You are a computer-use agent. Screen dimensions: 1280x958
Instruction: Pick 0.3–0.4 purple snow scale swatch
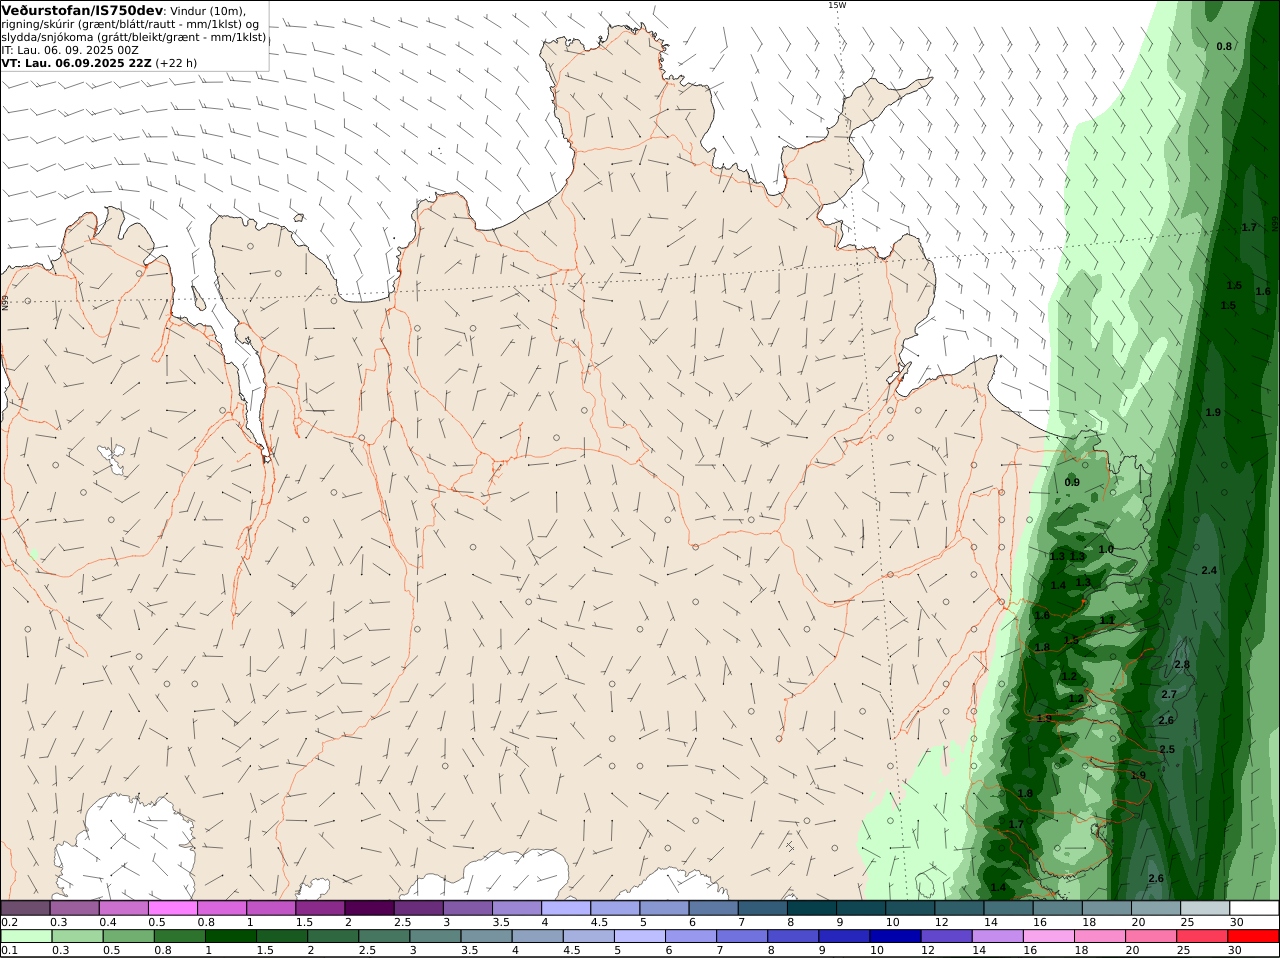coord(76,907)
